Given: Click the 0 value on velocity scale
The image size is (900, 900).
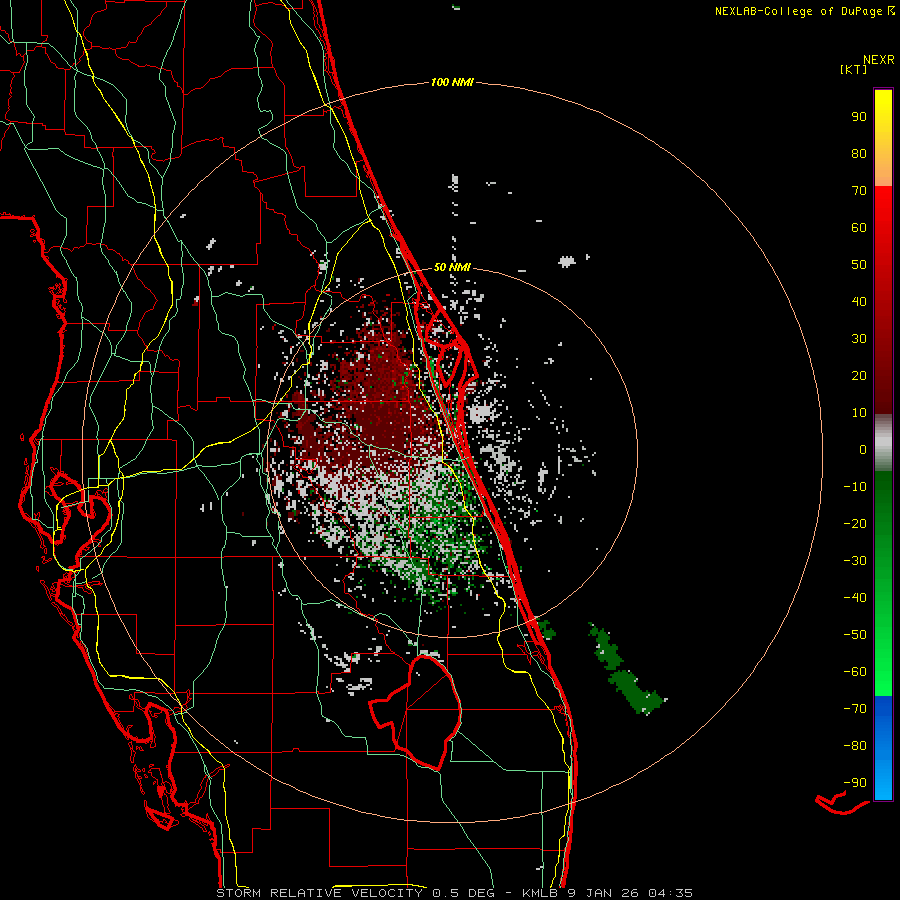Looking at the screenshot, I should [x=863, y=449].
